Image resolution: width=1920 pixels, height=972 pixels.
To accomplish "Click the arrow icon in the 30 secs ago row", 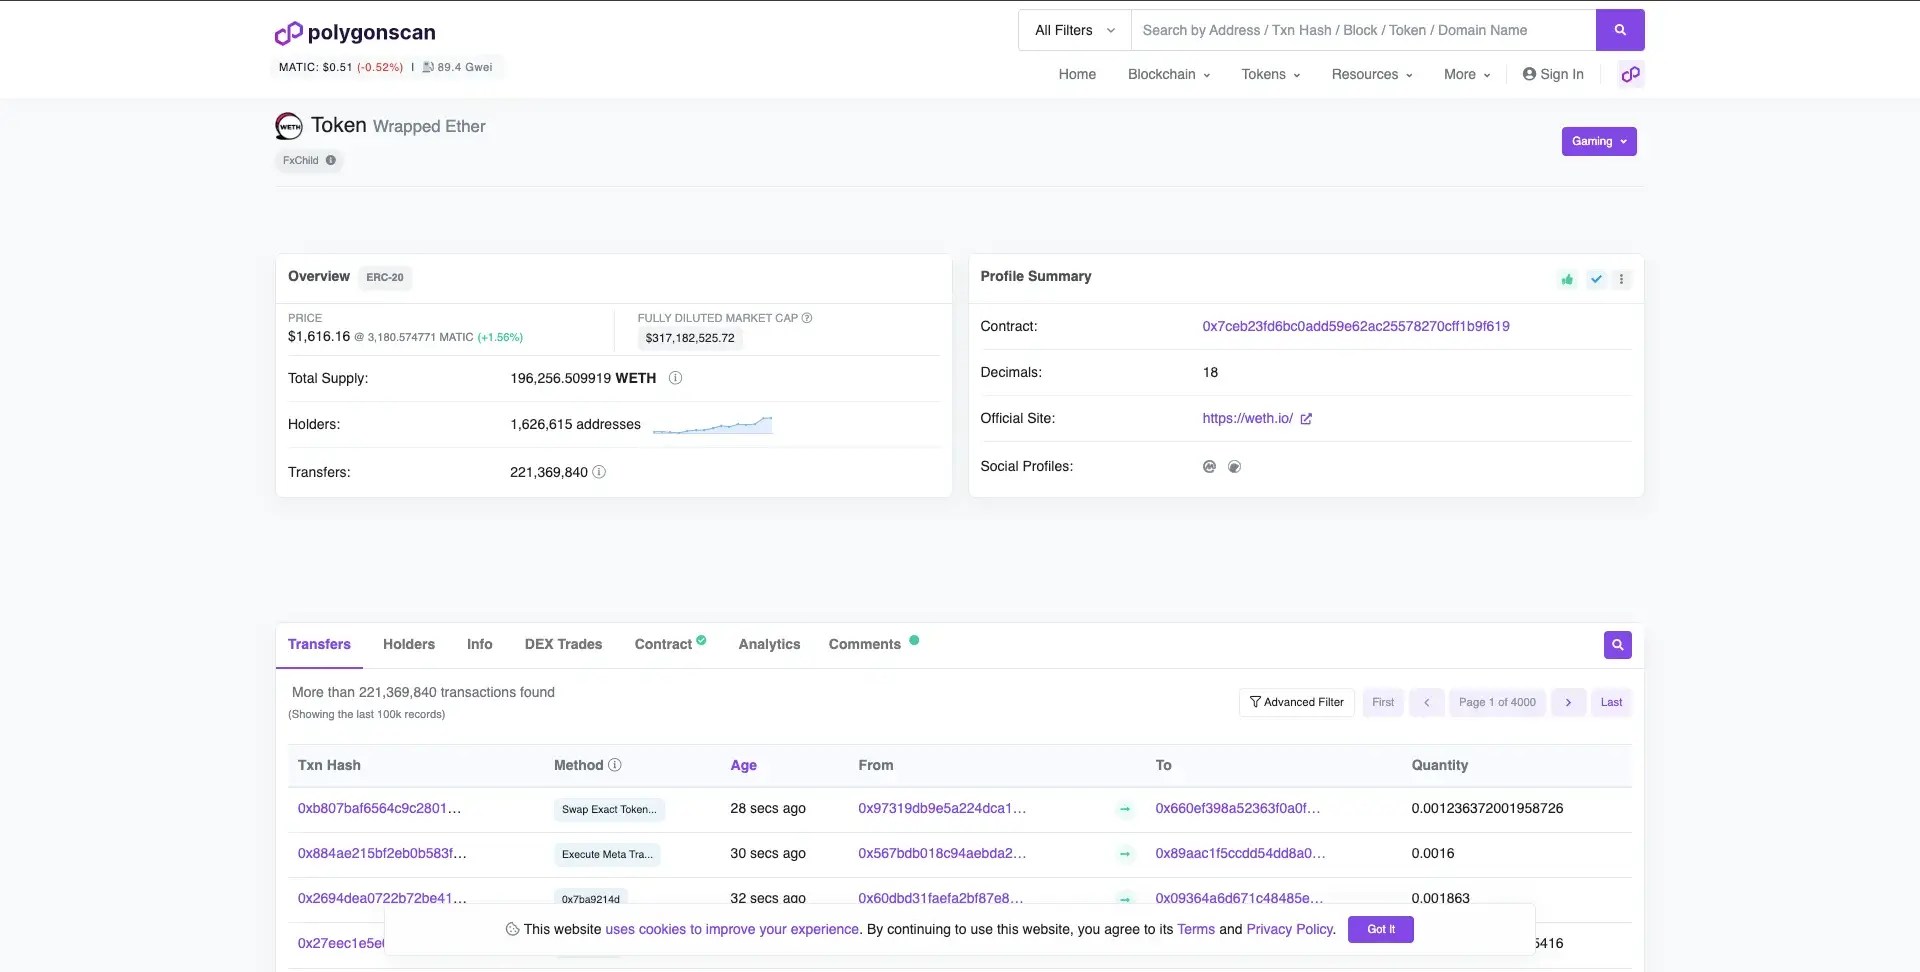I will point(1125,854).
